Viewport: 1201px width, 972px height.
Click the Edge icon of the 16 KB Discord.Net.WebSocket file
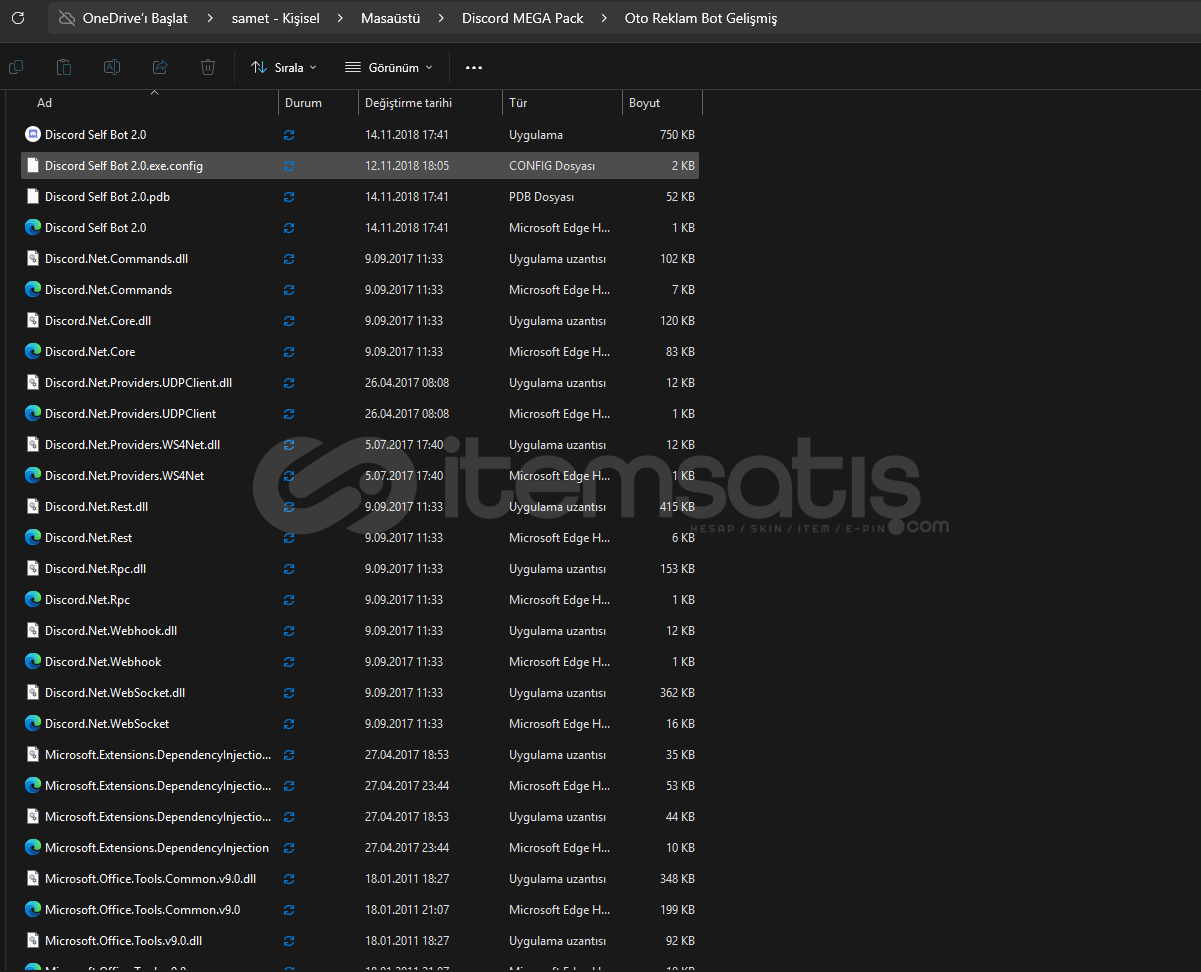33,723
